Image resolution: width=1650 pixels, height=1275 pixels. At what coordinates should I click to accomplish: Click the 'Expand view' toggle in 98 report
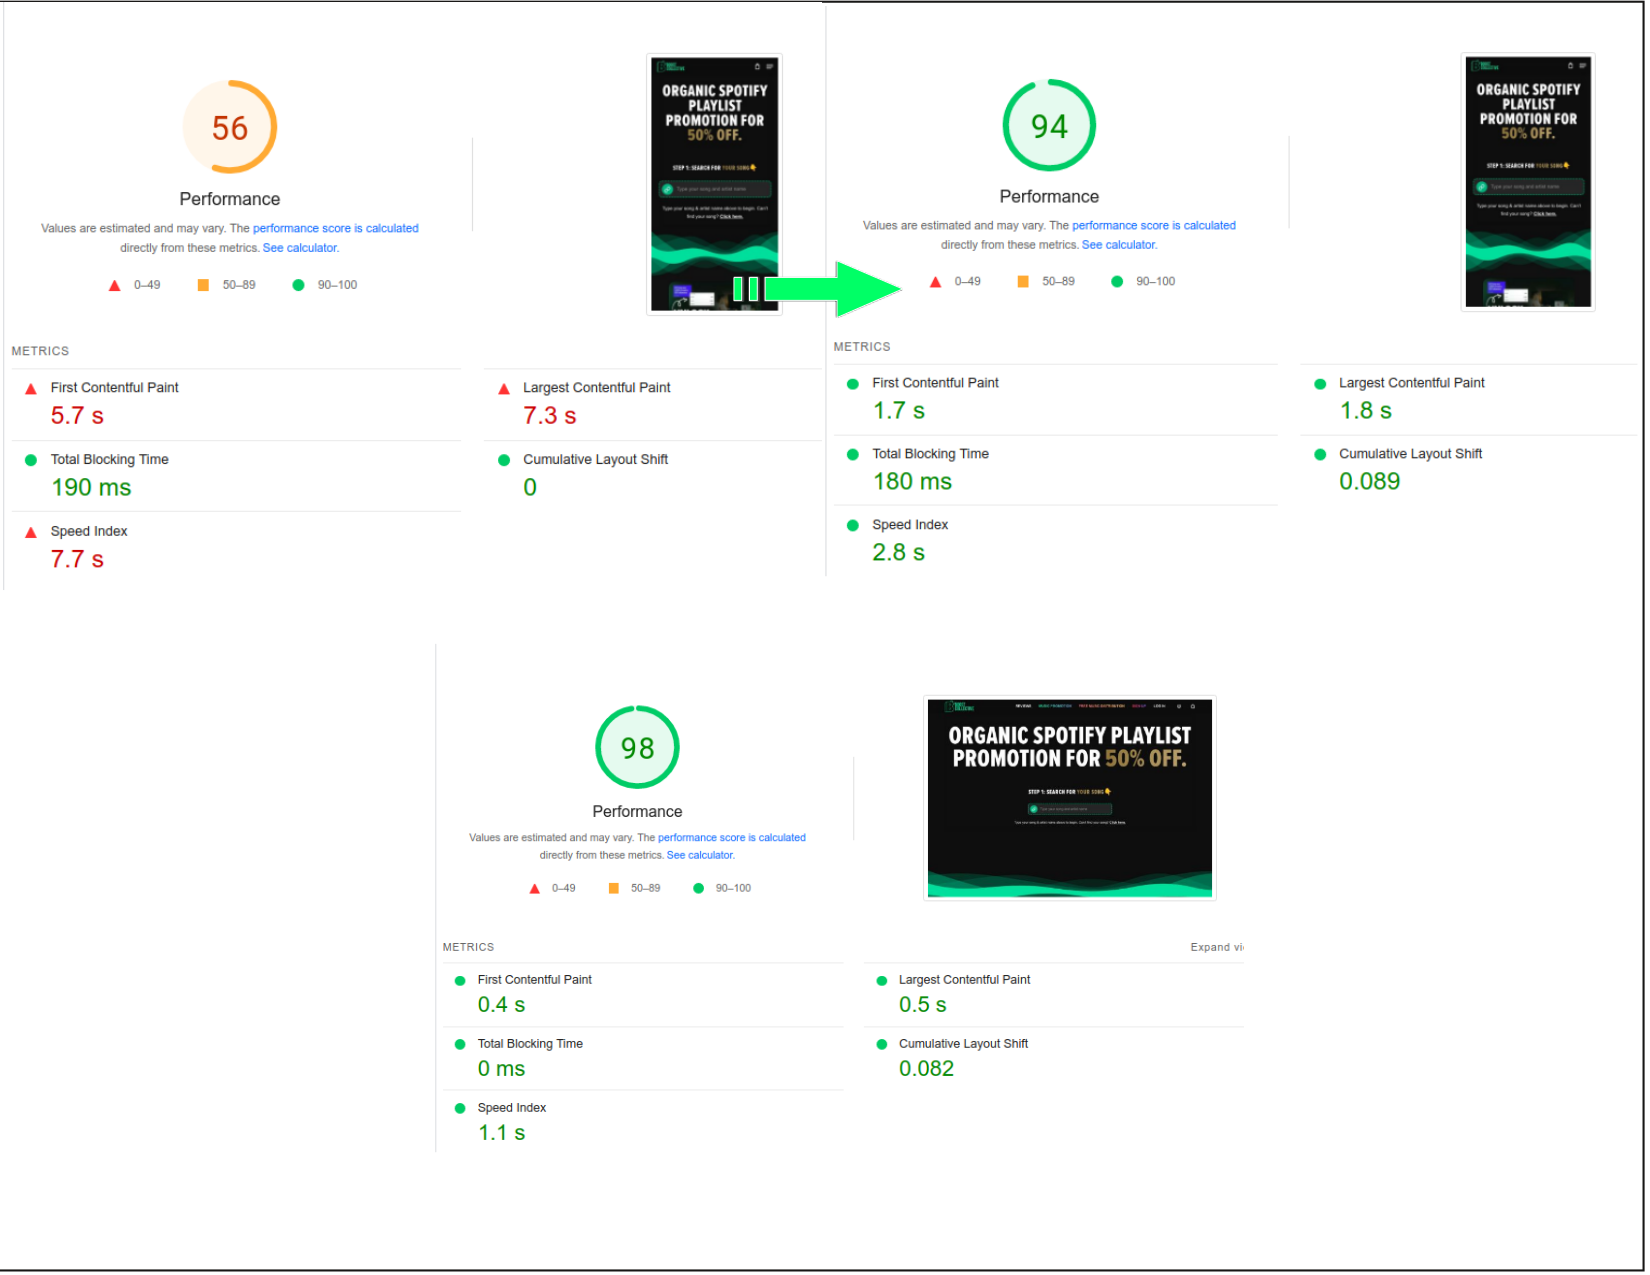click(1216, 947)
